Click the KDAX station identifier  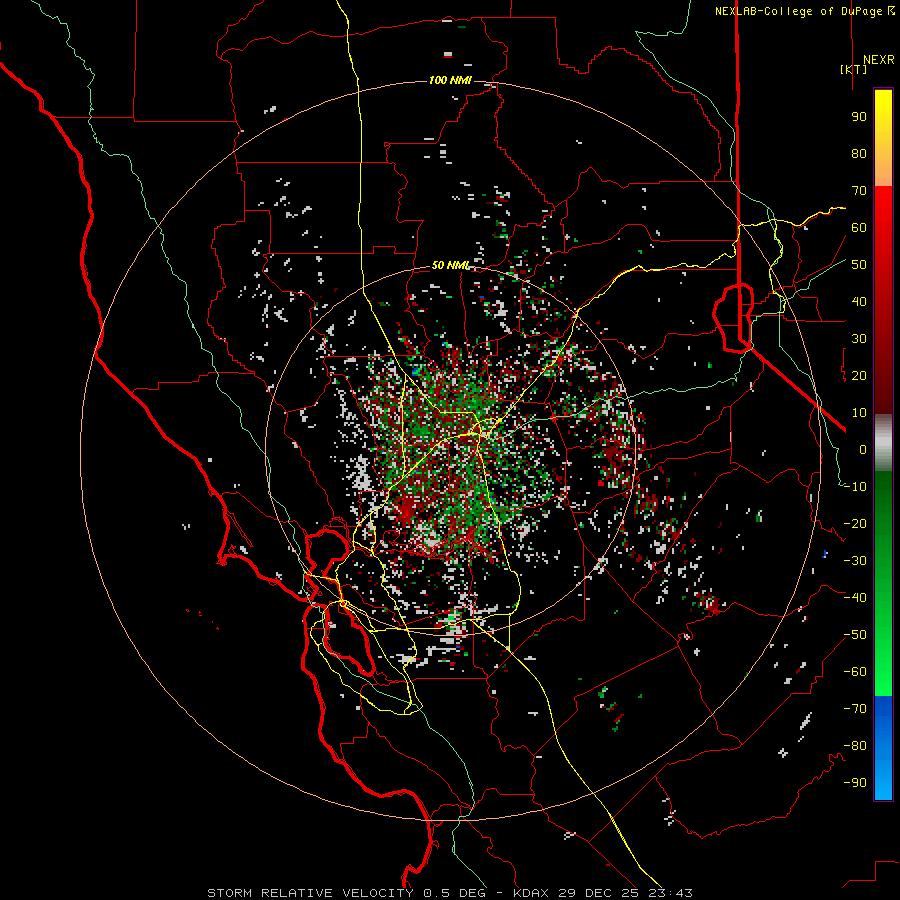531,893
